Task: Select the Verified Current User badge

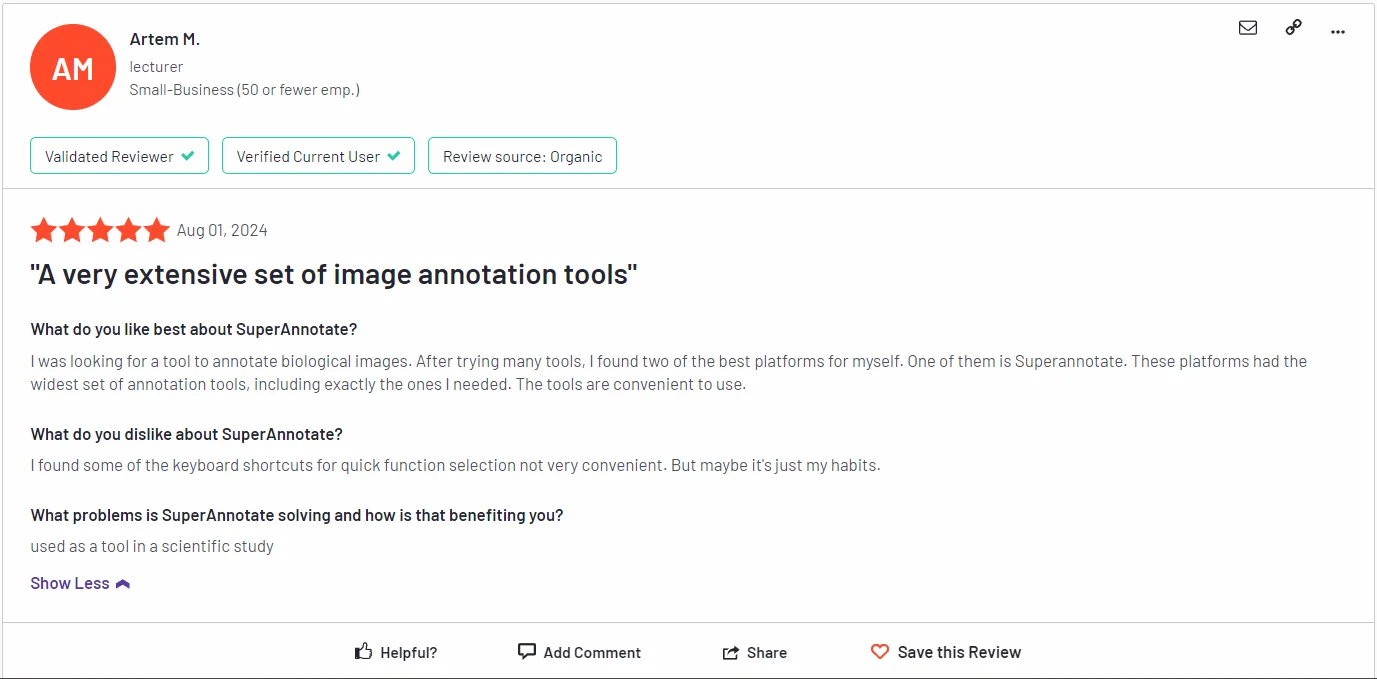Action: tap(318, 155)
